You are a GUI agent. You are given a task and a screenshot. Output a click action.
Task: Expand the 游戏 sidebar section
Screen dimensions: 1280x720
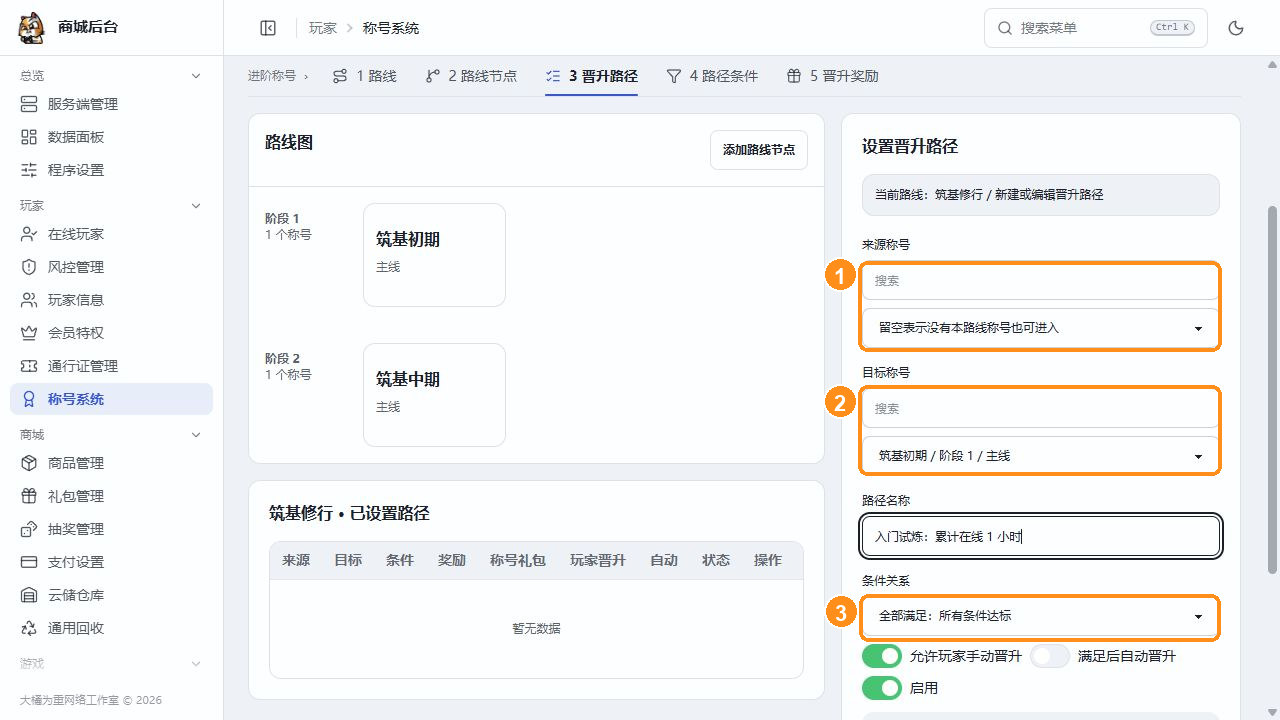(x=196, y=664)
